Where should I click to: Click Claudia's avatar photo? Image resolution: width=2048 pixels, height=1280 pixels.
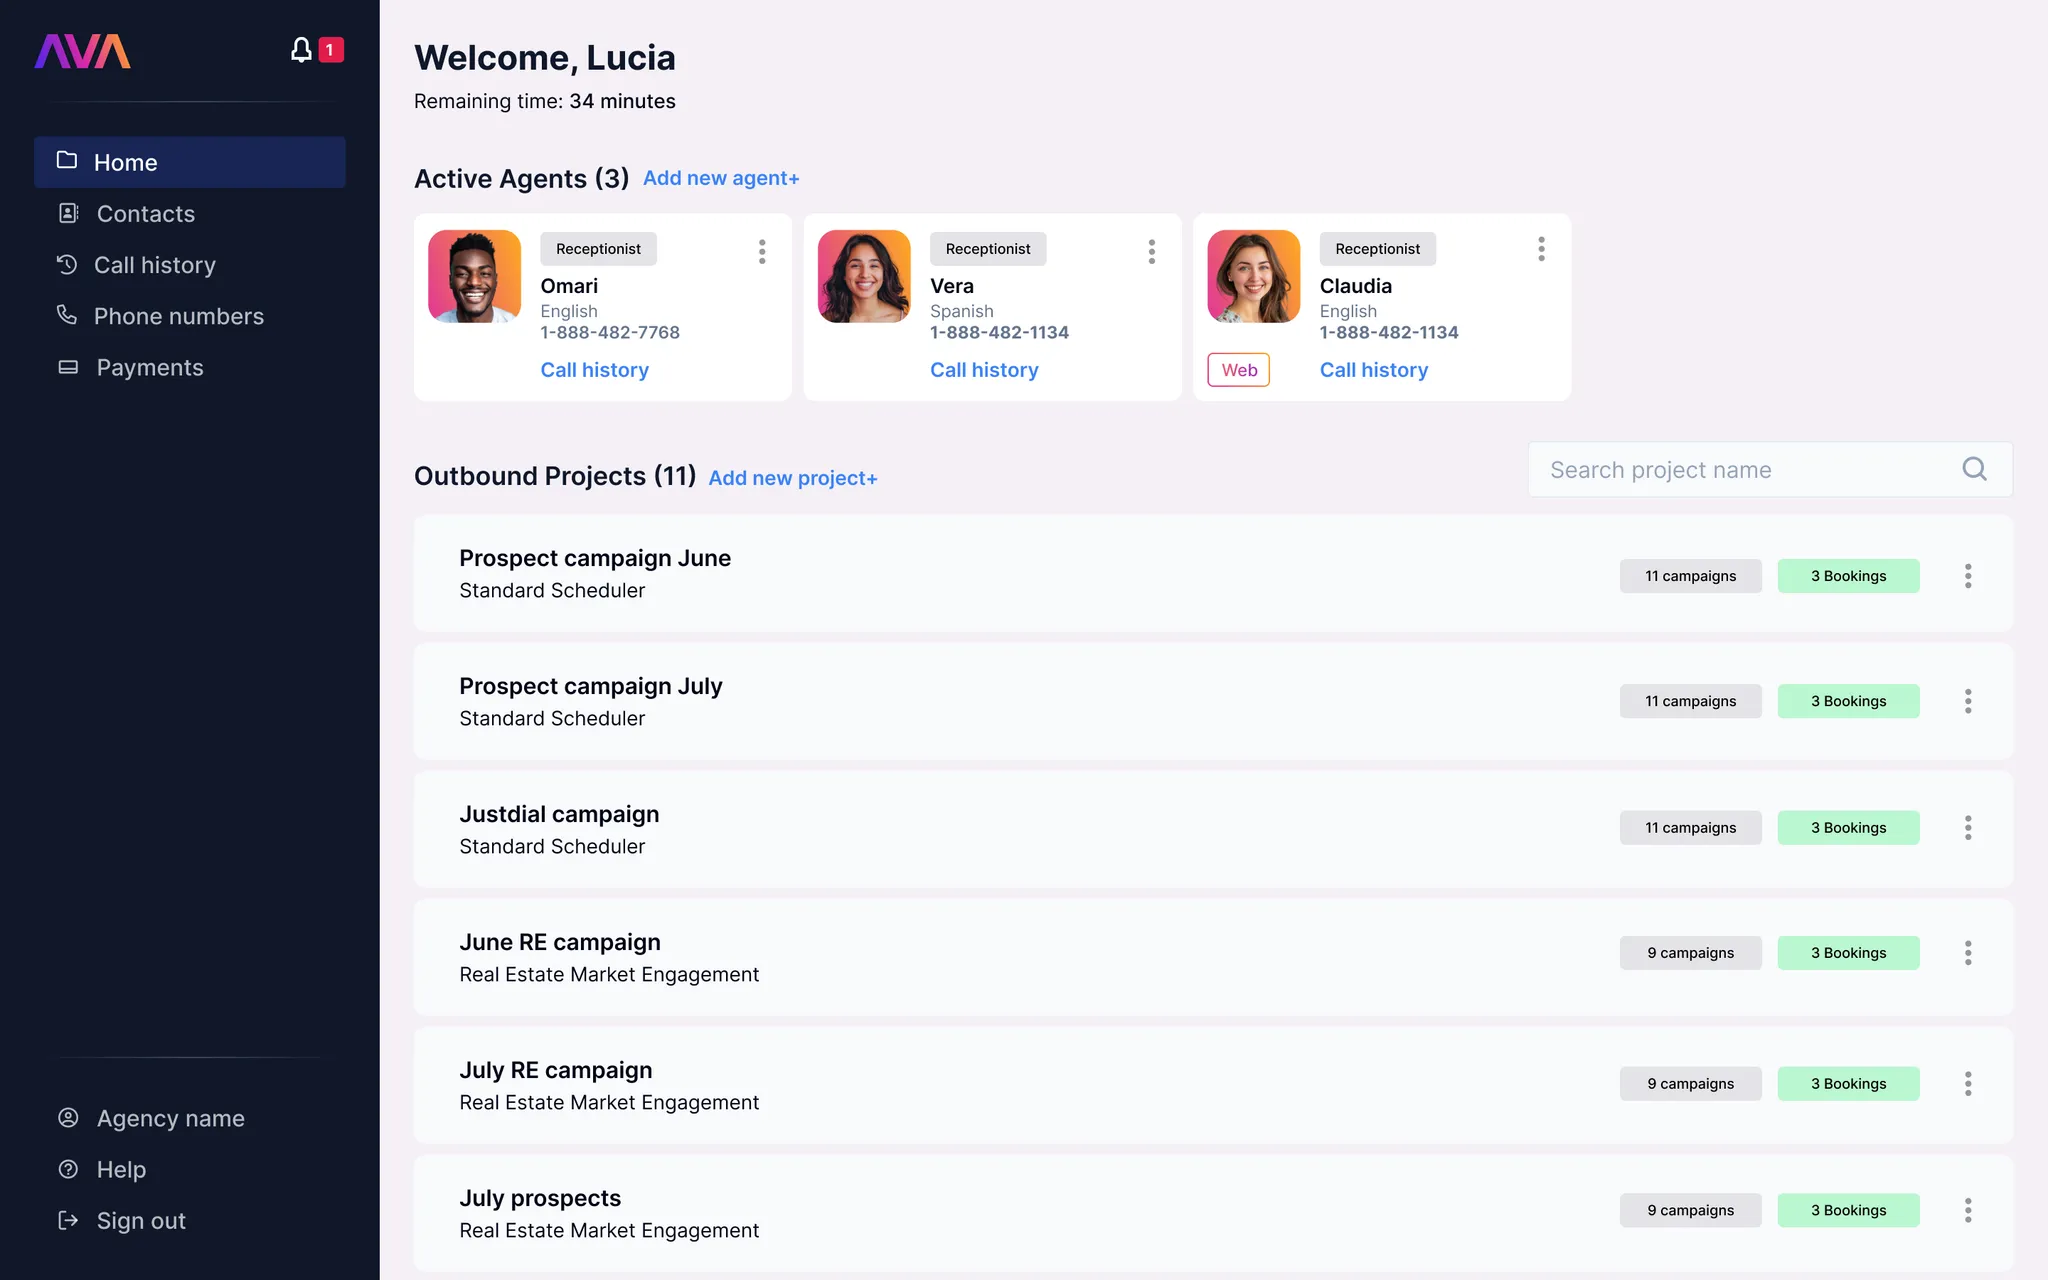click(1254, 276)
